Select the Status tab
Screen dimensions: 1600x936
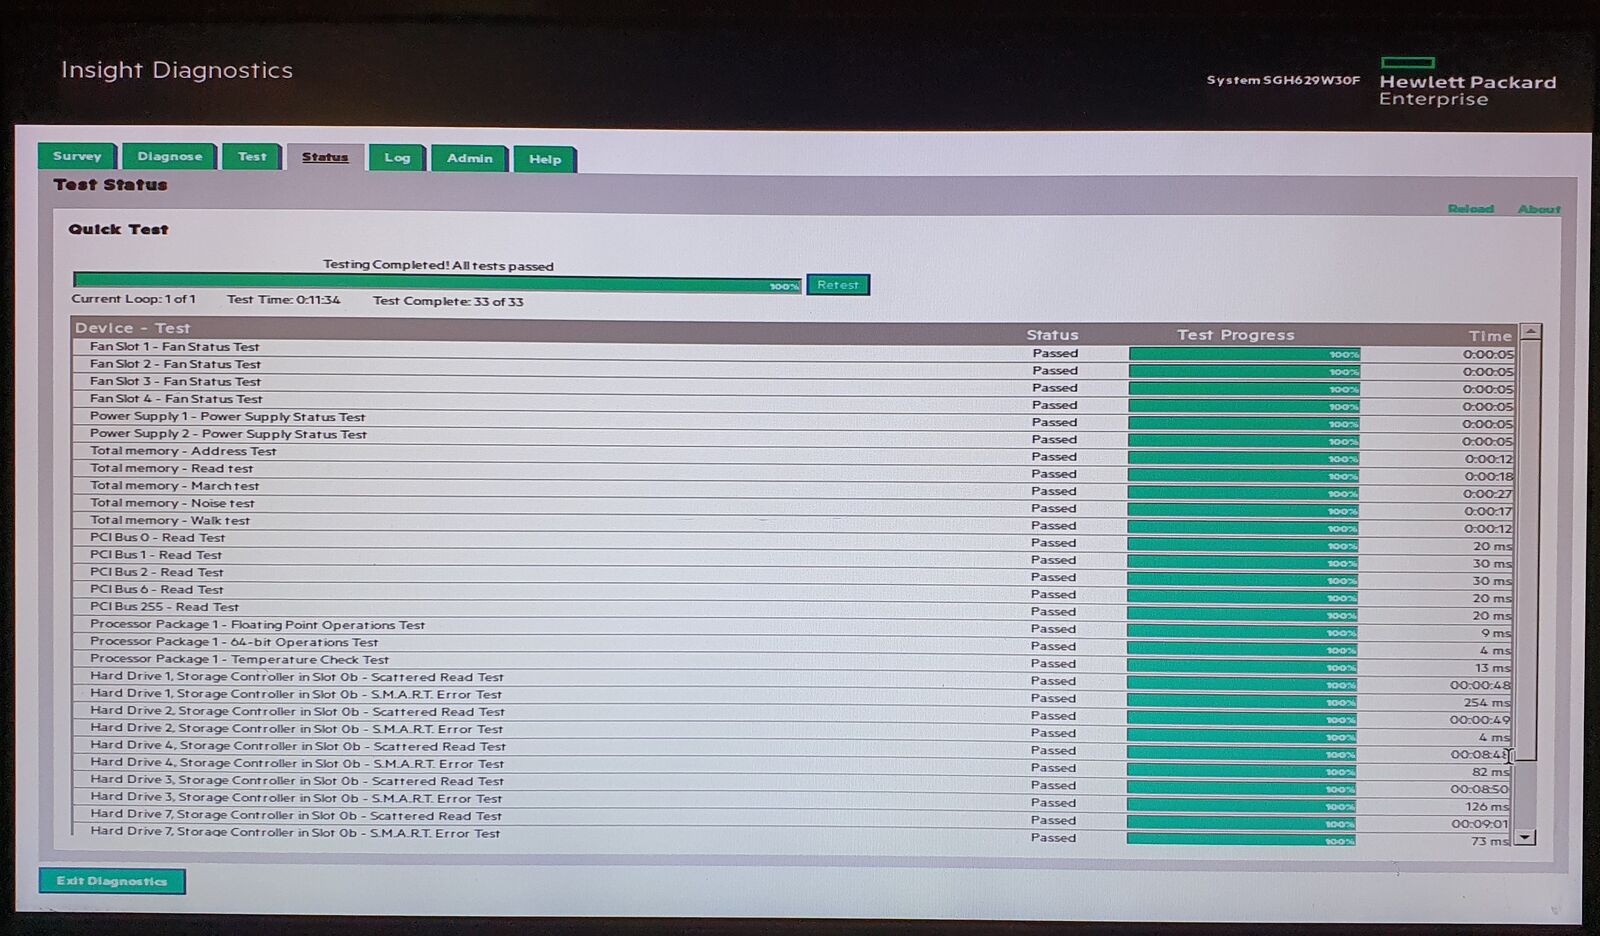325,157
